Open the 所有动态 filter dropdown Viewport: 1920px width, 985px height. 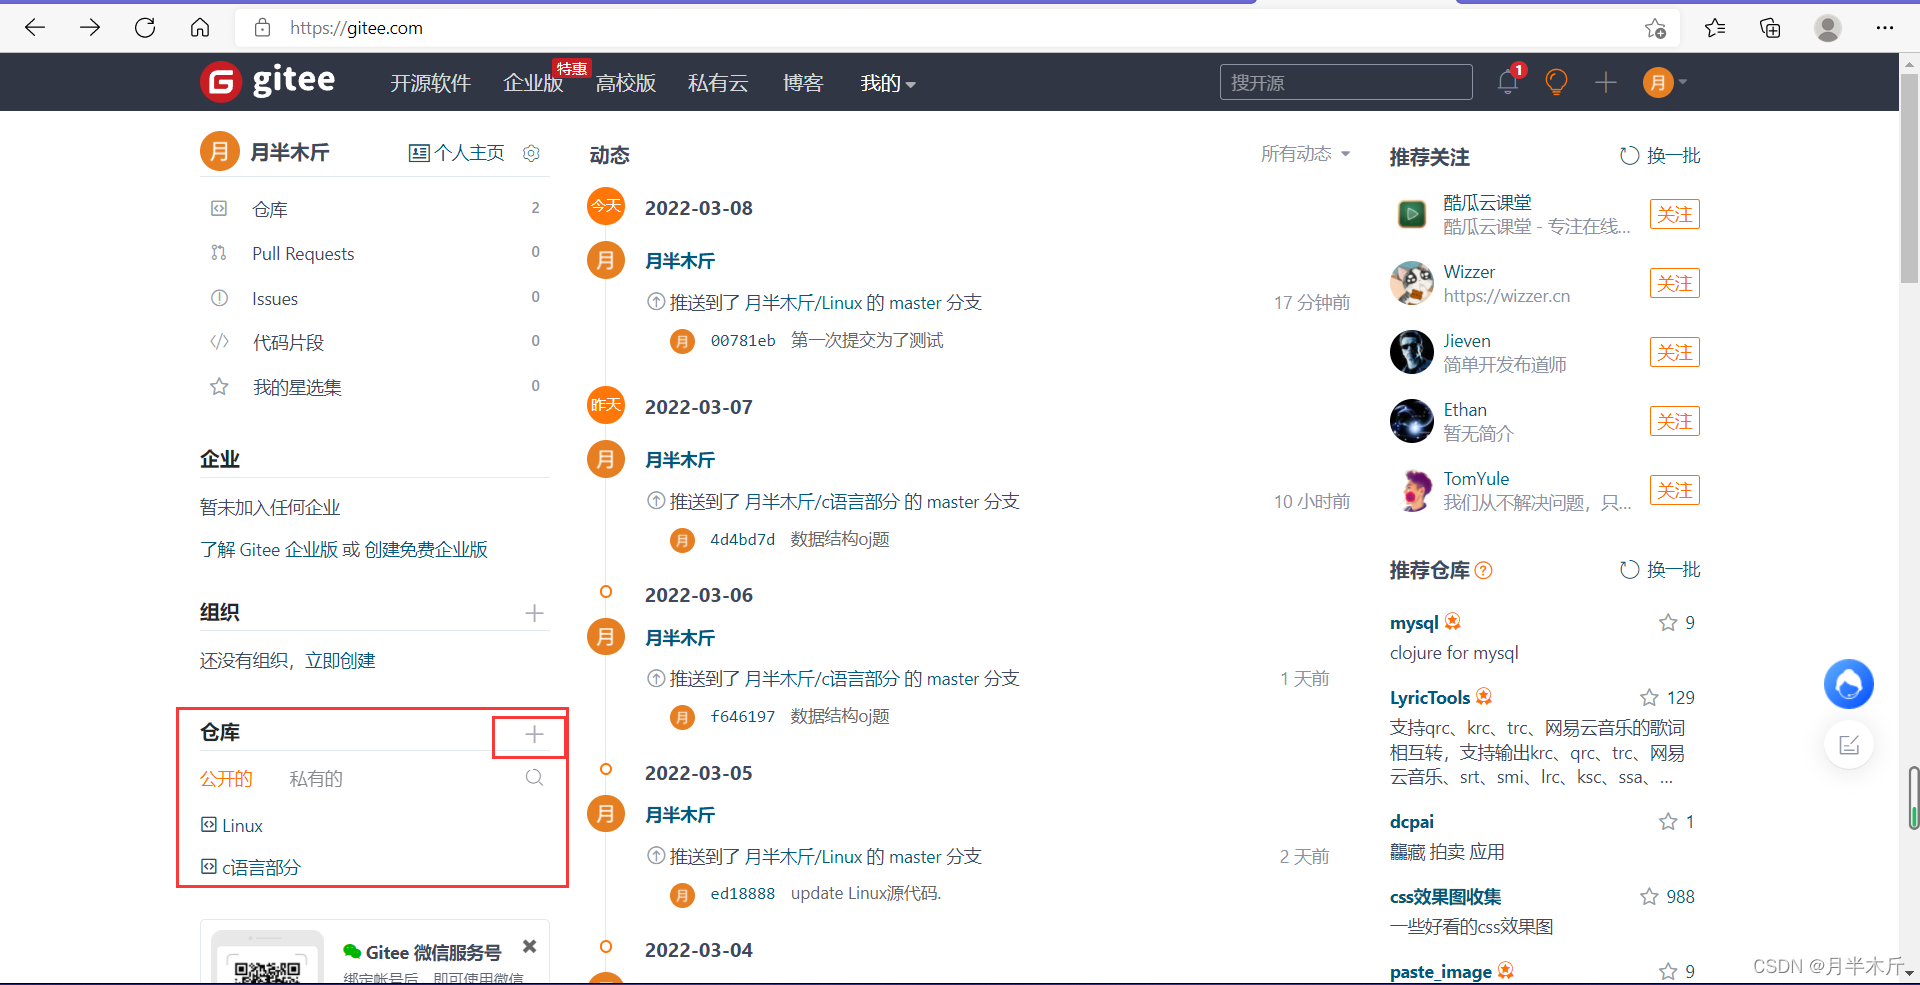coord(1305,154)
